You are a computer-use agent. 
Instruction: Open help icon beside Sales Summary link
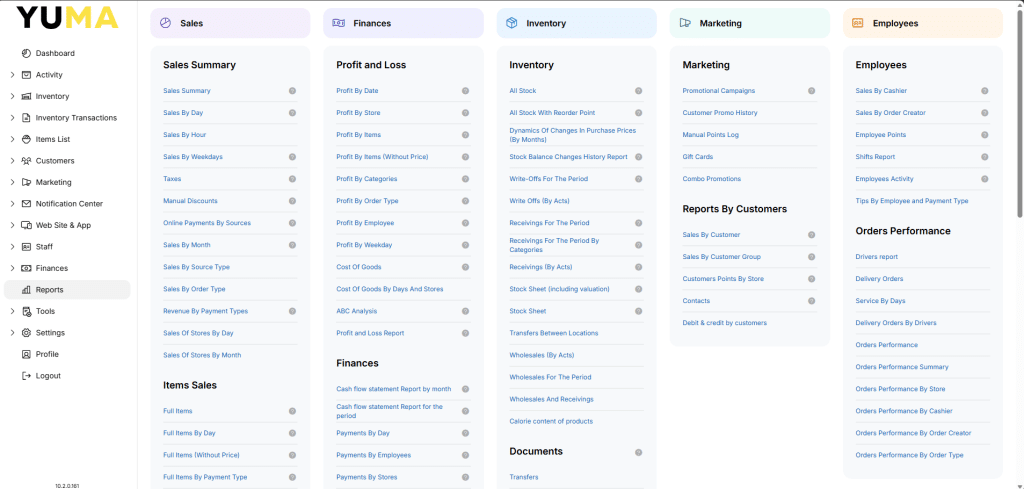[x=293, y=91]
